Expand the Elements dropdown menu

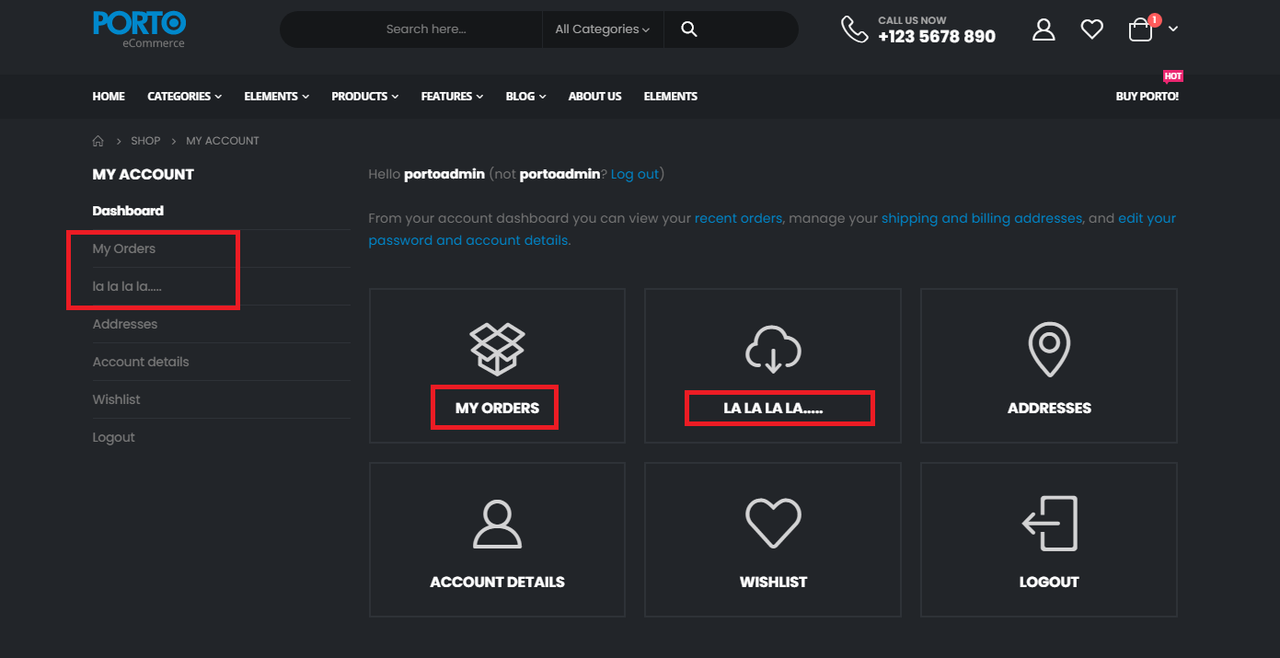[x=276, y=96]
